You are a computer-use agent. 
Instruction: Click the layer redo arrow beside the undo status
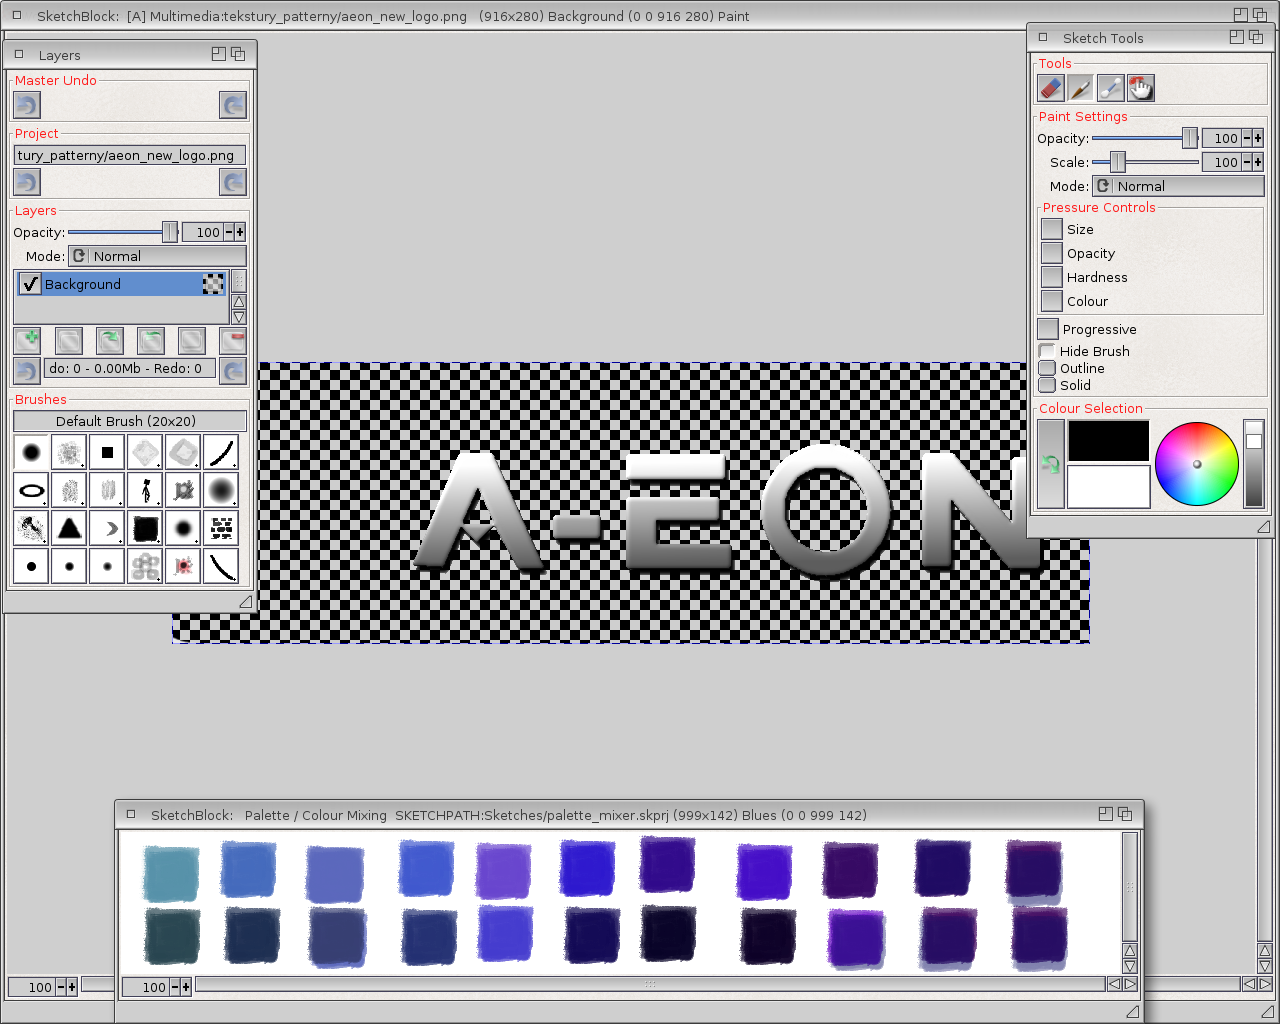point(233,371)
